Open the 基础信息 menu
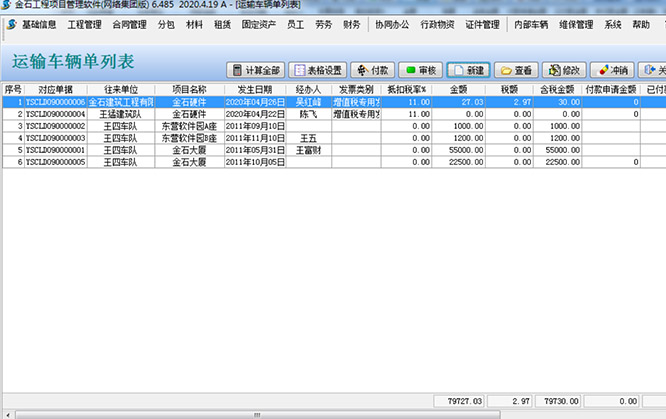Image resolution: width=666 pixels, height=419 pixels. coord(32,25)
